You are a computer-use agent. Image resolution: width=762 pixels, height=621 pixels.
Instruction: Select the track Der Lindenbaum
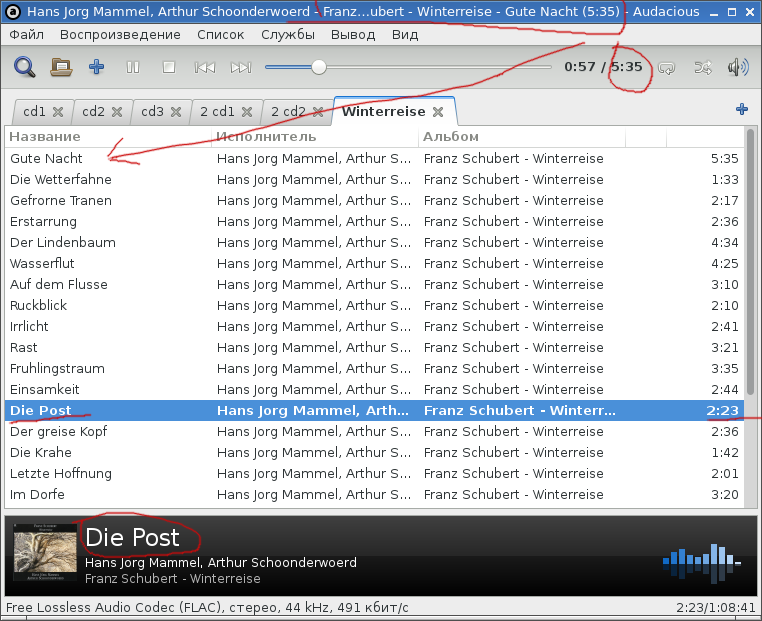[374, 242]
